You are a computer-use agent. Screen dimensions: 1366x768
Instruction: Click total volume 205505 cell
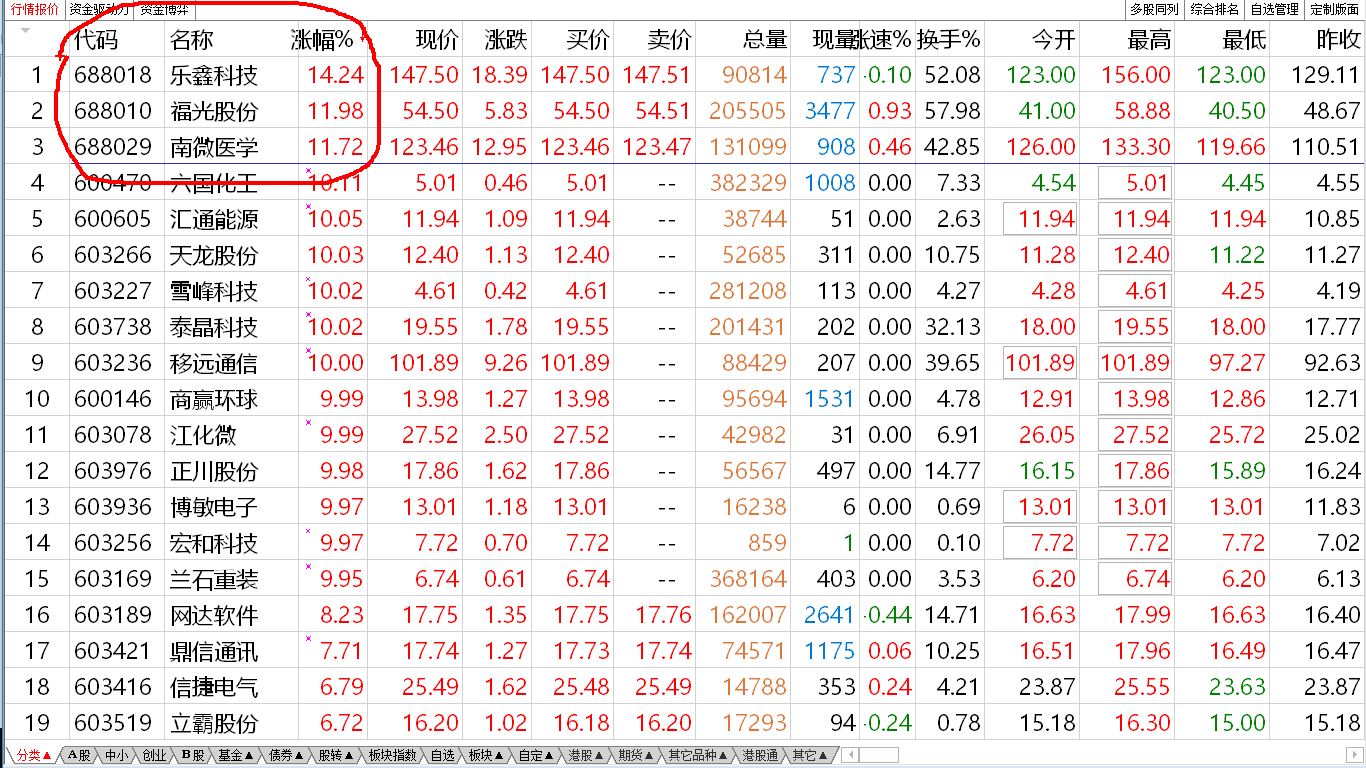(747, 111)
